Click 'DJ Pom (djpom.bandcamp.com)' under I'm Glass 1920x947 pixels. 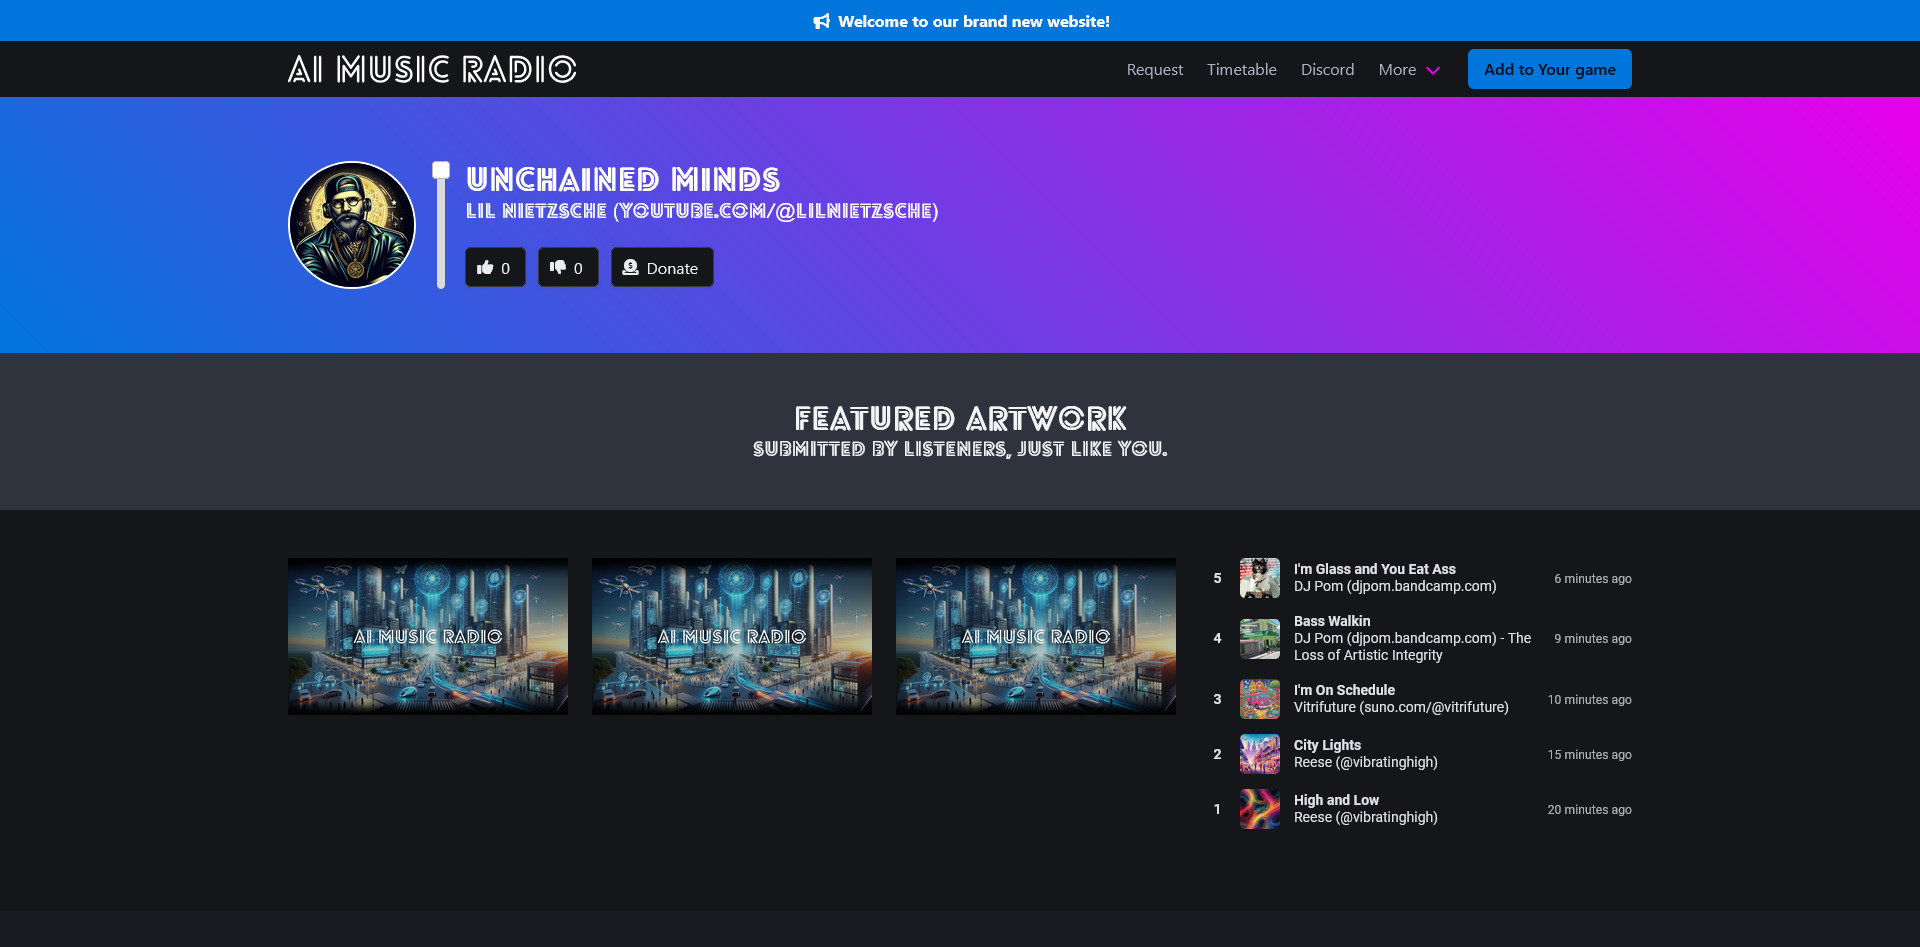pos(1395,586)
